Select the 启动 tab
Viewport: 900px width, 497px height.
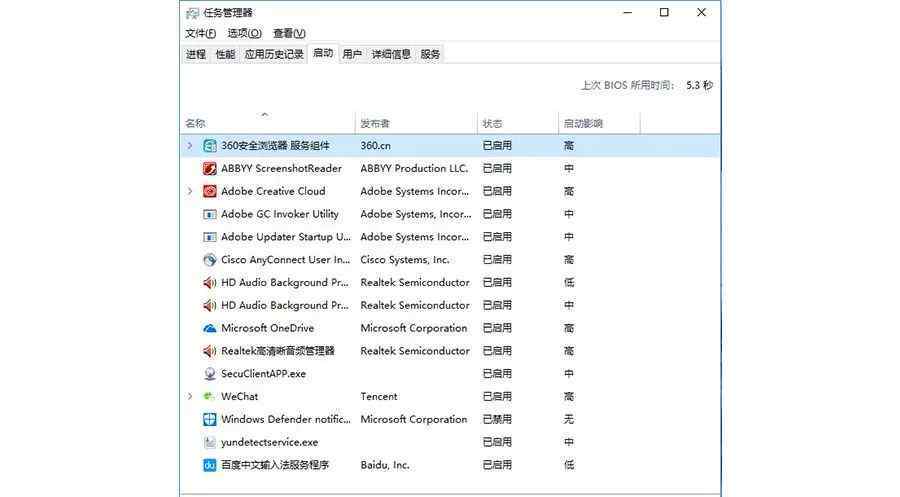pyautogui.click(x=323, y=53)
